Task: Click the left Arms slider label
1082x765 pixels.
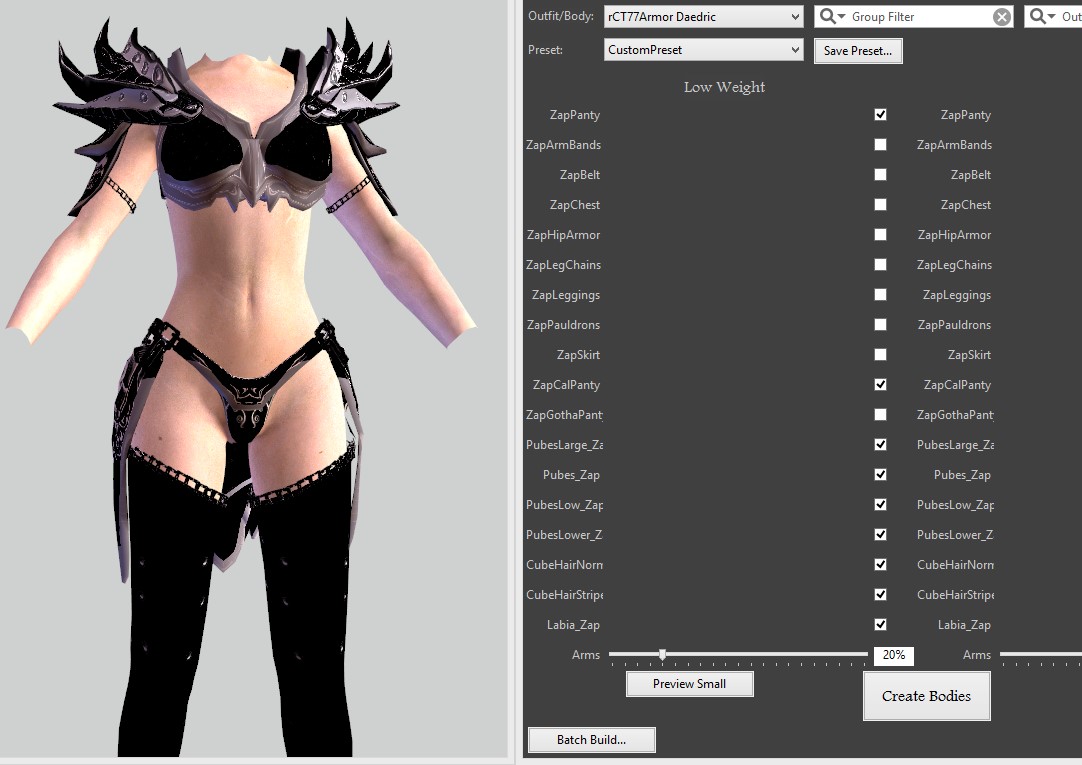Action: [x=586, y=655]
